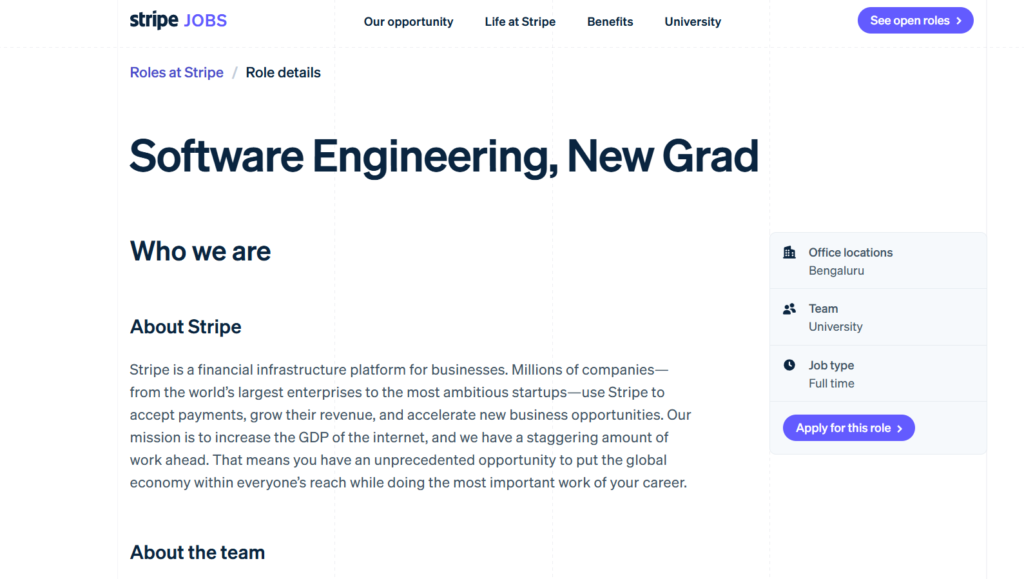1024x579 pixels.
Task: Click the chevron arrow inside See open roles
Action: [x=958, y=20]
